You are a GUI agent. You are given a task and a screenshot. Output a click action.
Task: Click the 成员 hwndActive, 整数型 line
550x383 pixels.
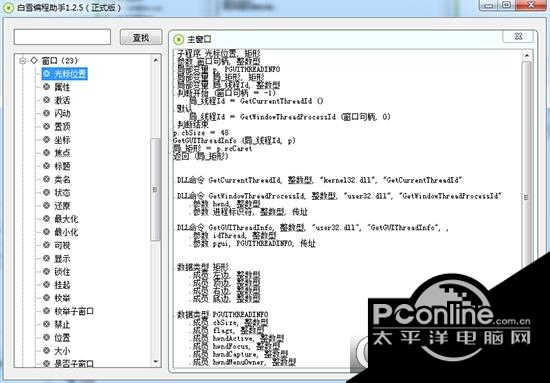pyautogui.click(x=238, y=338)
